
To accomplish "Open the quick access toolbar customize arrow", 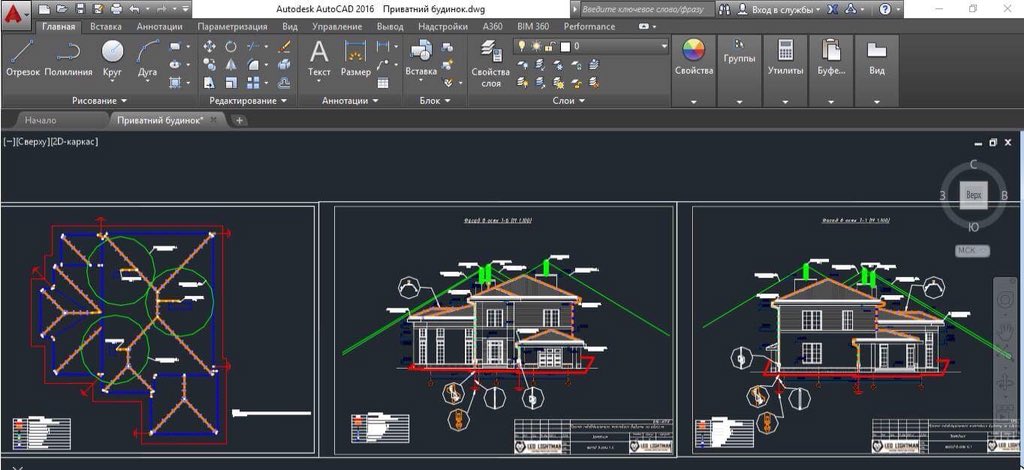I will [x=185, y=9].
